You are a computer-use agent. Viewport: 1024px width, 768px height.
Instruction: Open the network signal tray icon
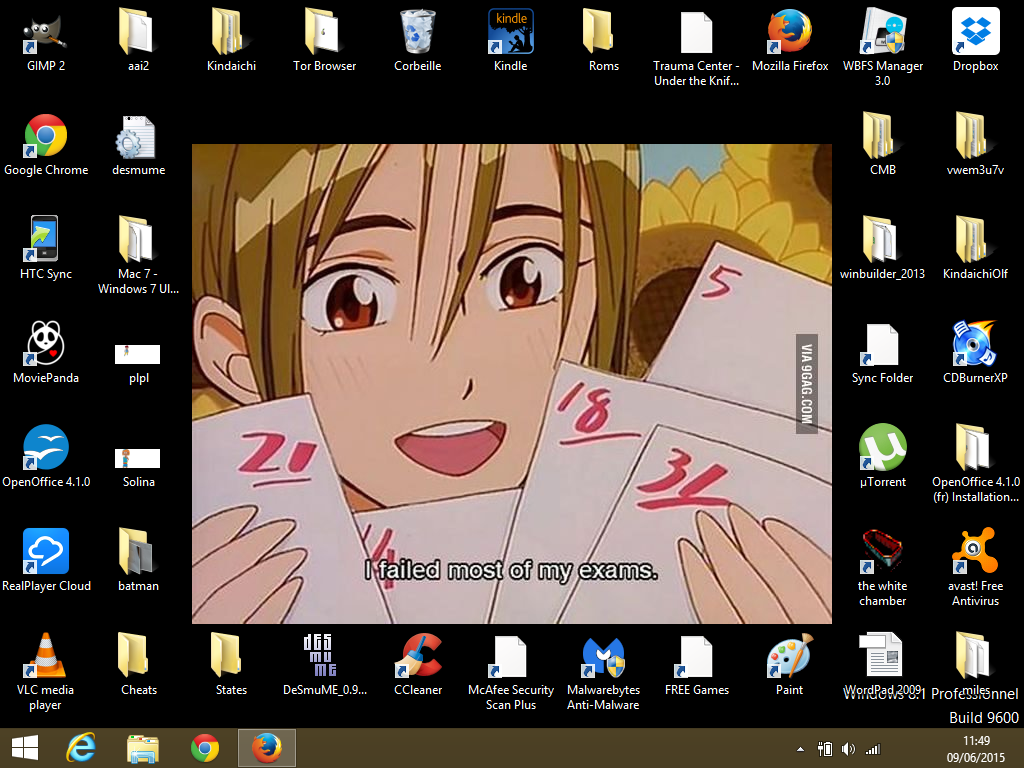tap(872, 749)
